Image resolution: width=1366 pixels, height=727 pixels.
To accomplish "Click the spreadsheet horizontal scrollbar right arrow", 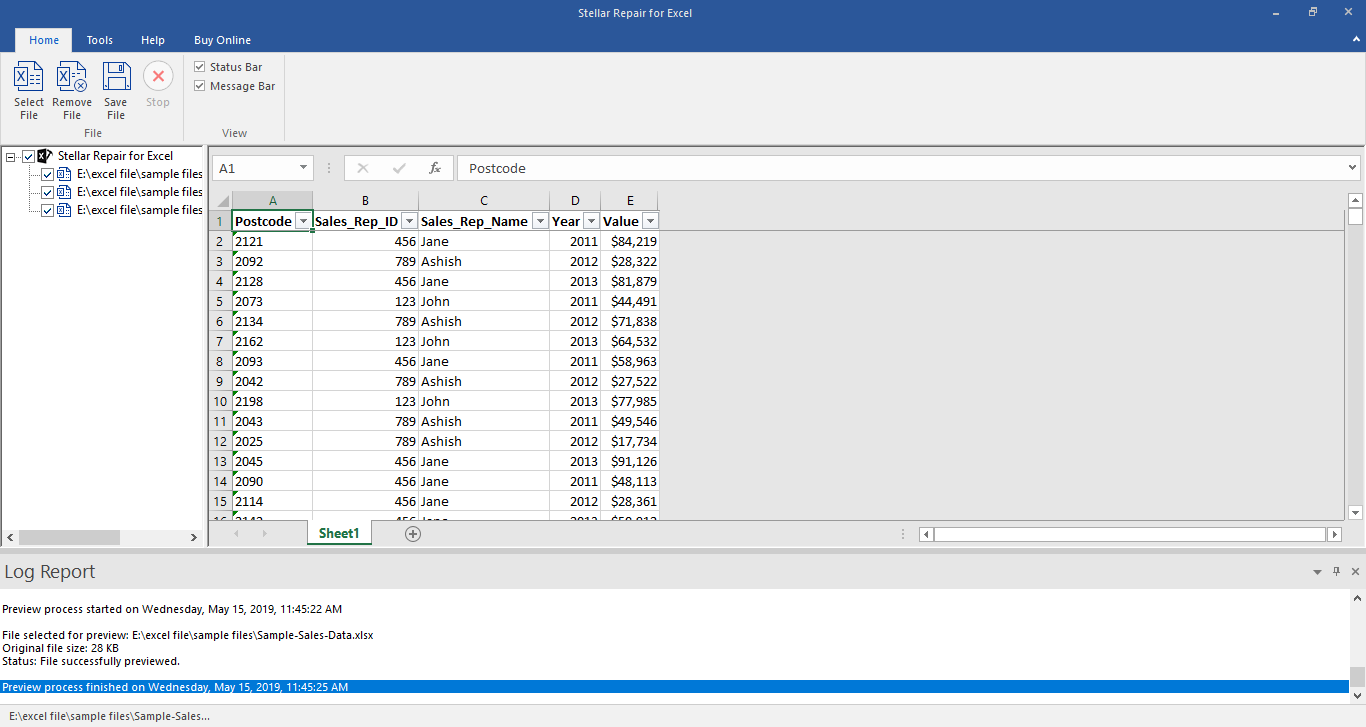I will click(x=1334, y=535).
